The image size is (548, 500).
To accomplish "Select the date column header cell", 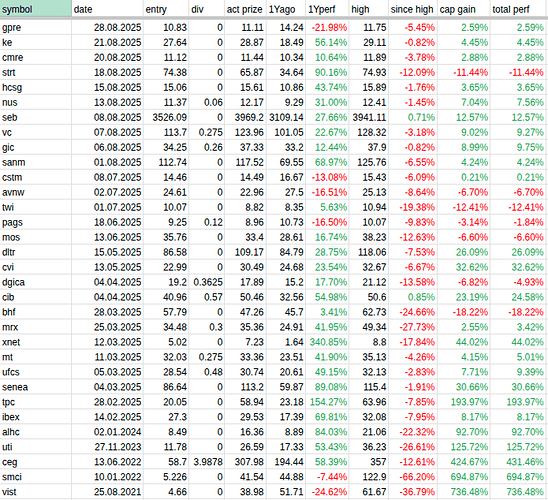I will tap(107, 9).
